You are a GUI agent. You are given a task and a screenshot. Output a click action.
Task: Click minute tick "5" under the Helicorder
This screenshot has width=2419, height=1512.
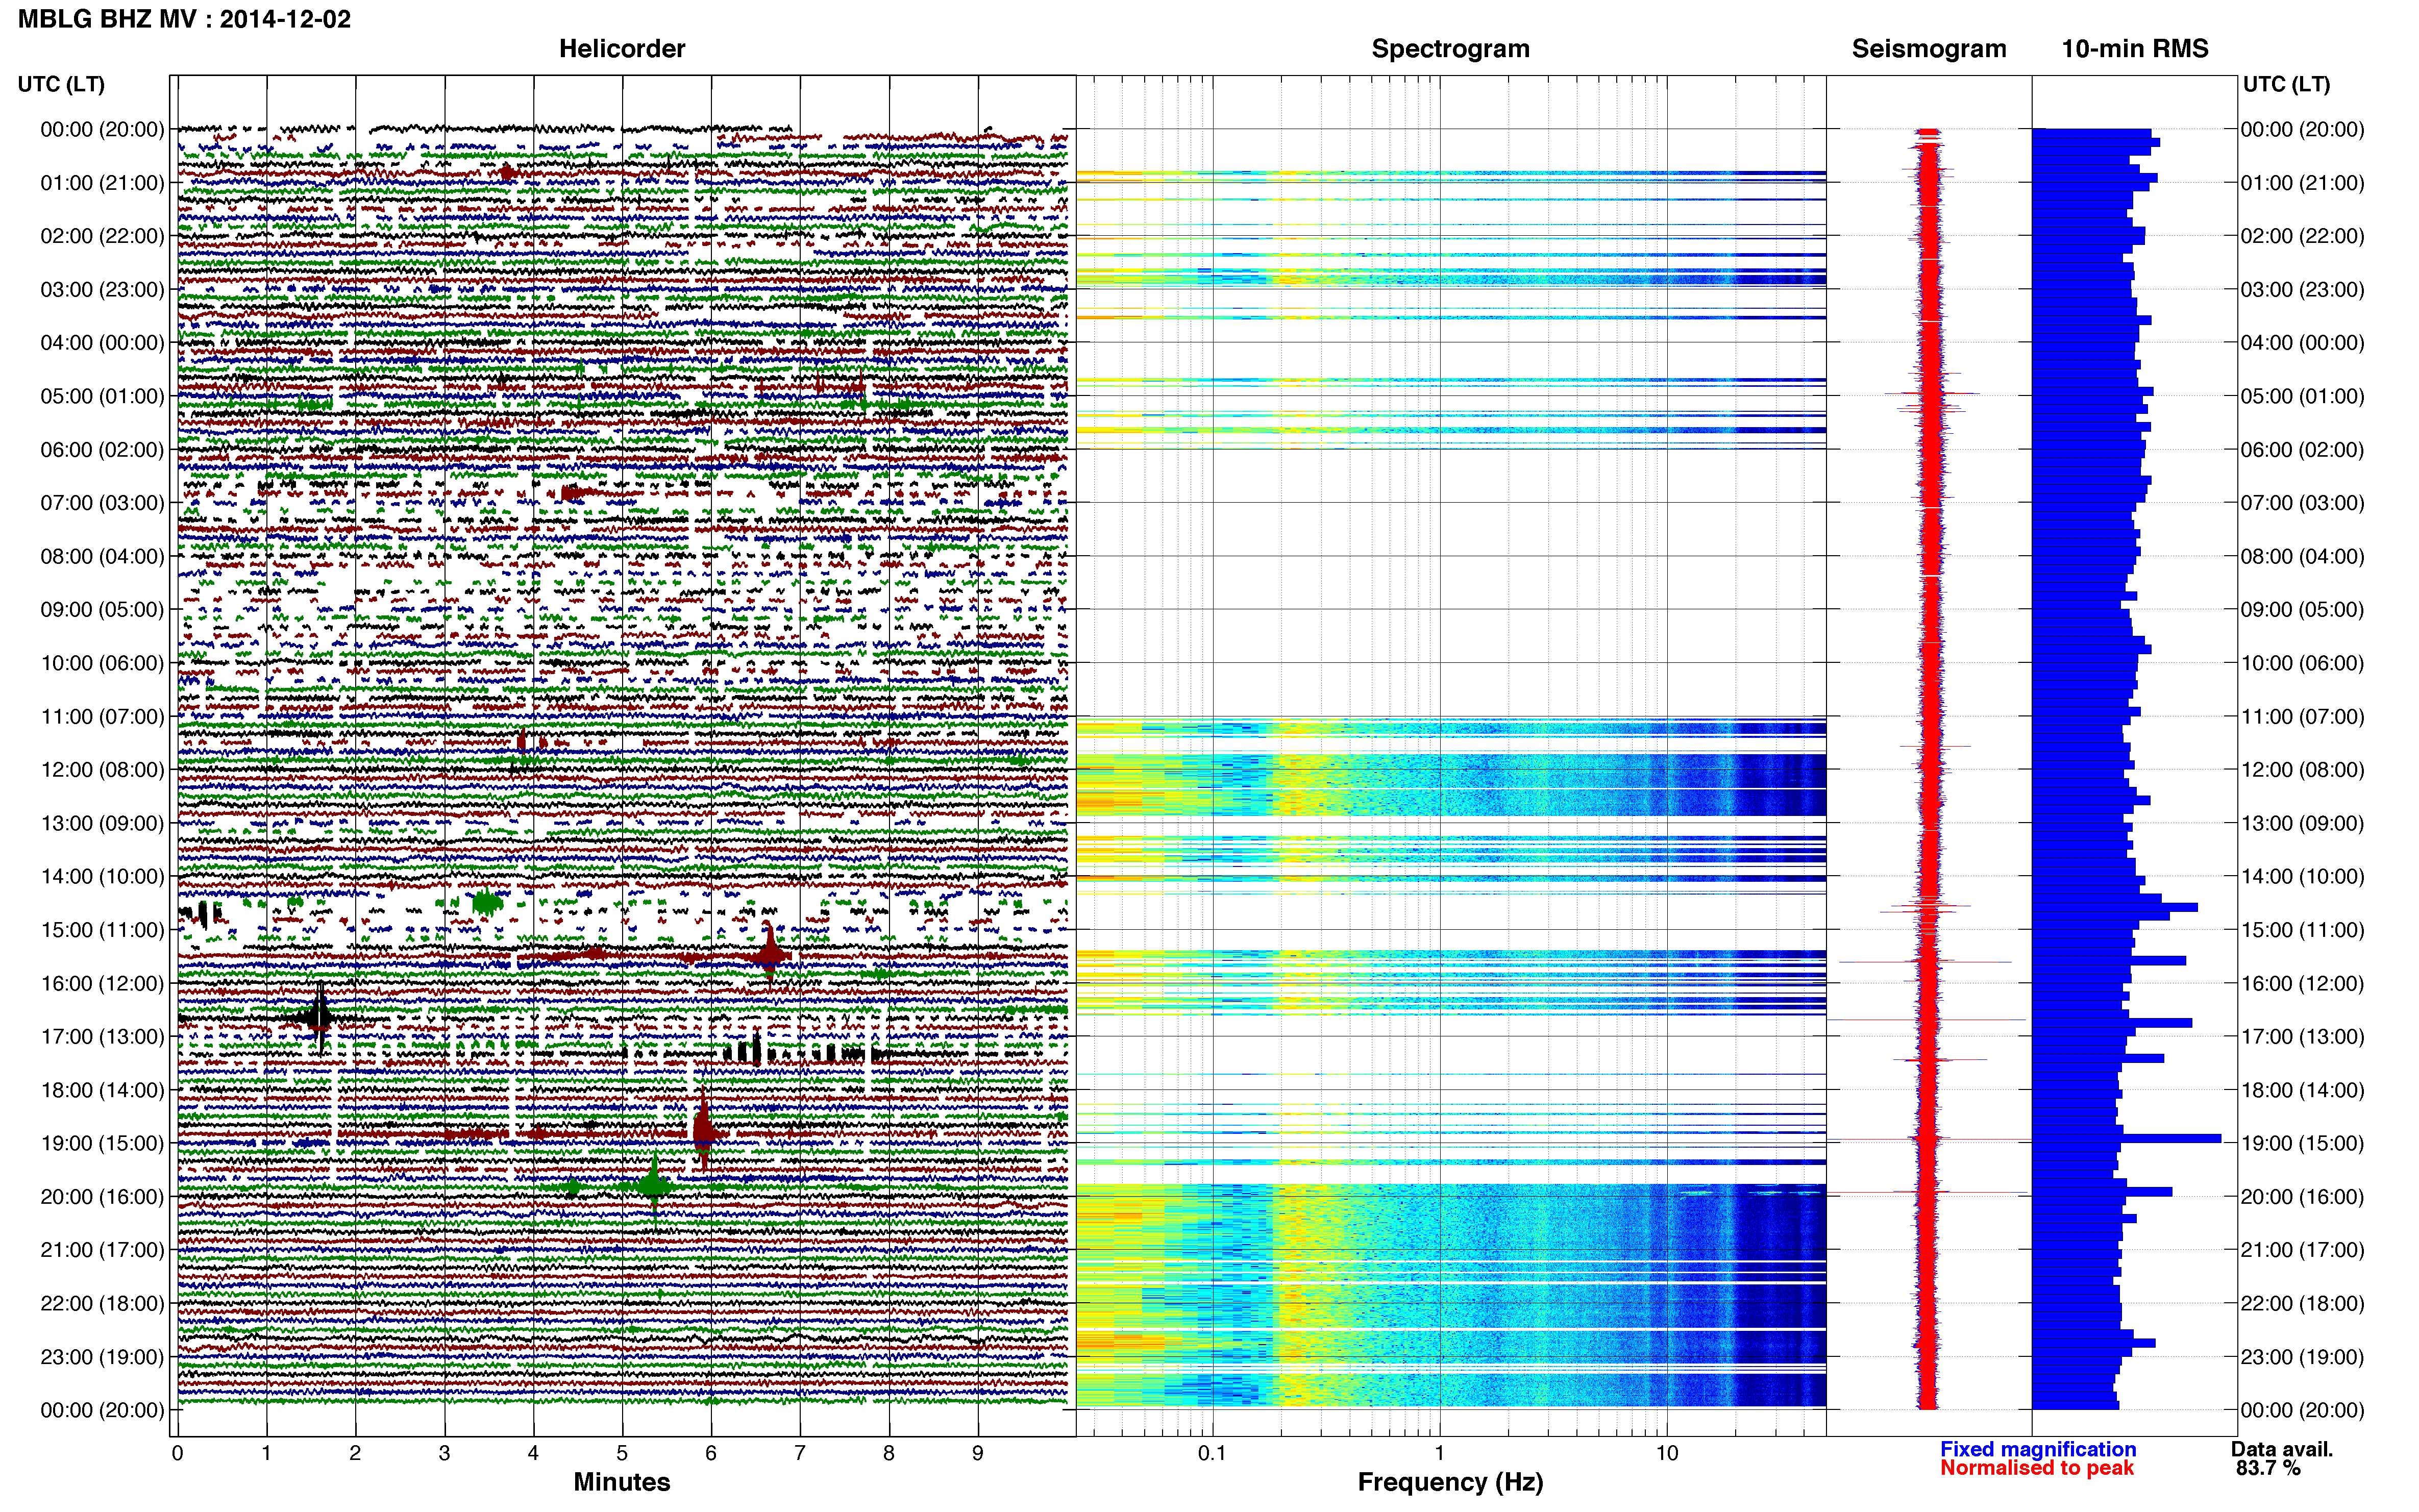pos(622,1453)
